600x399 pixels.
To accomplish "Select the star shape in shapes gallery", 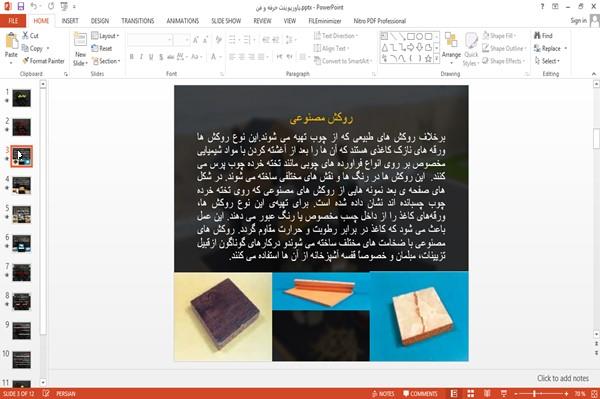I will pyautogui.click(x=428, y=59).
